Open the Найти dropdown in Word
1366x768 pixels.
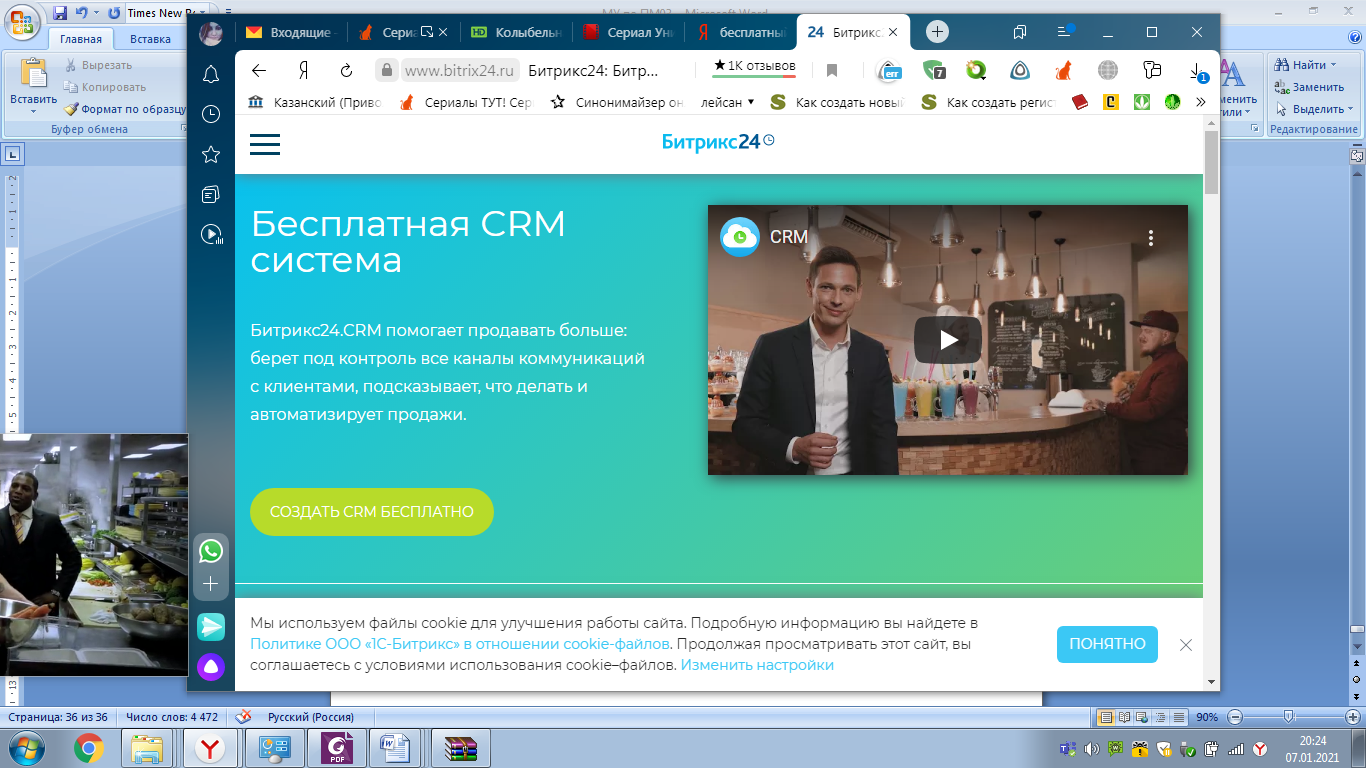tap(1307, 65)
